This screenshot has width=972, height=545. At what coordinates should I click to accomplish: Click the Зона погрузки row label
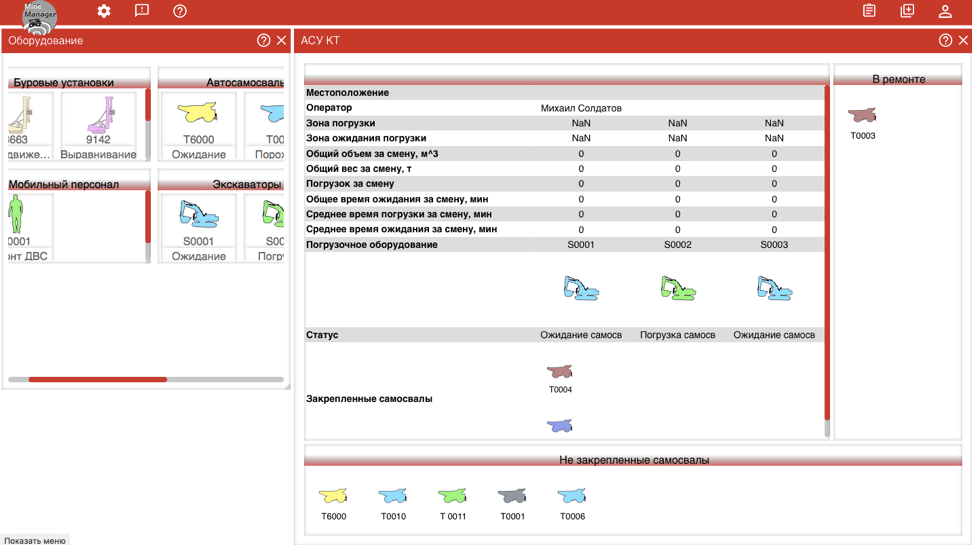pos(340,123)
